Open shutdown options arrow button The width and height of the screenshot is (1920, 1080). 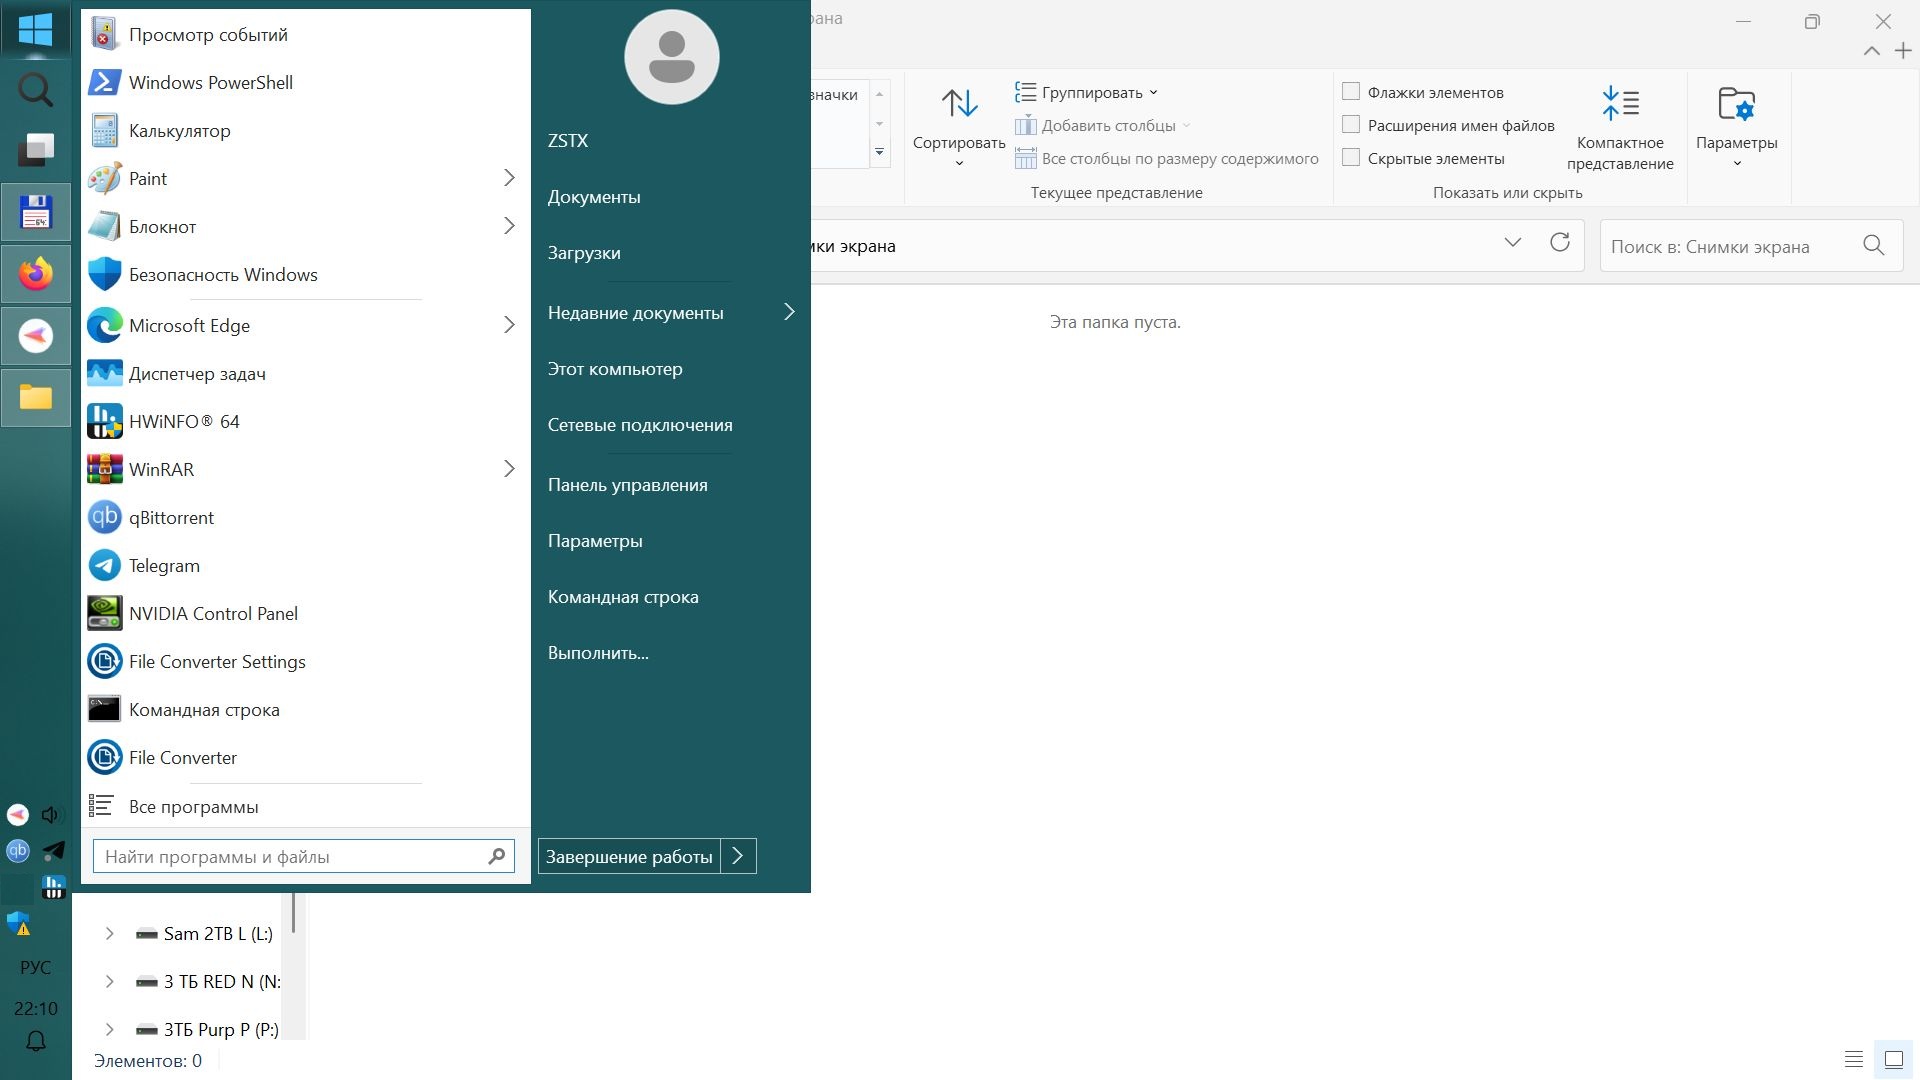coord(738,856)
